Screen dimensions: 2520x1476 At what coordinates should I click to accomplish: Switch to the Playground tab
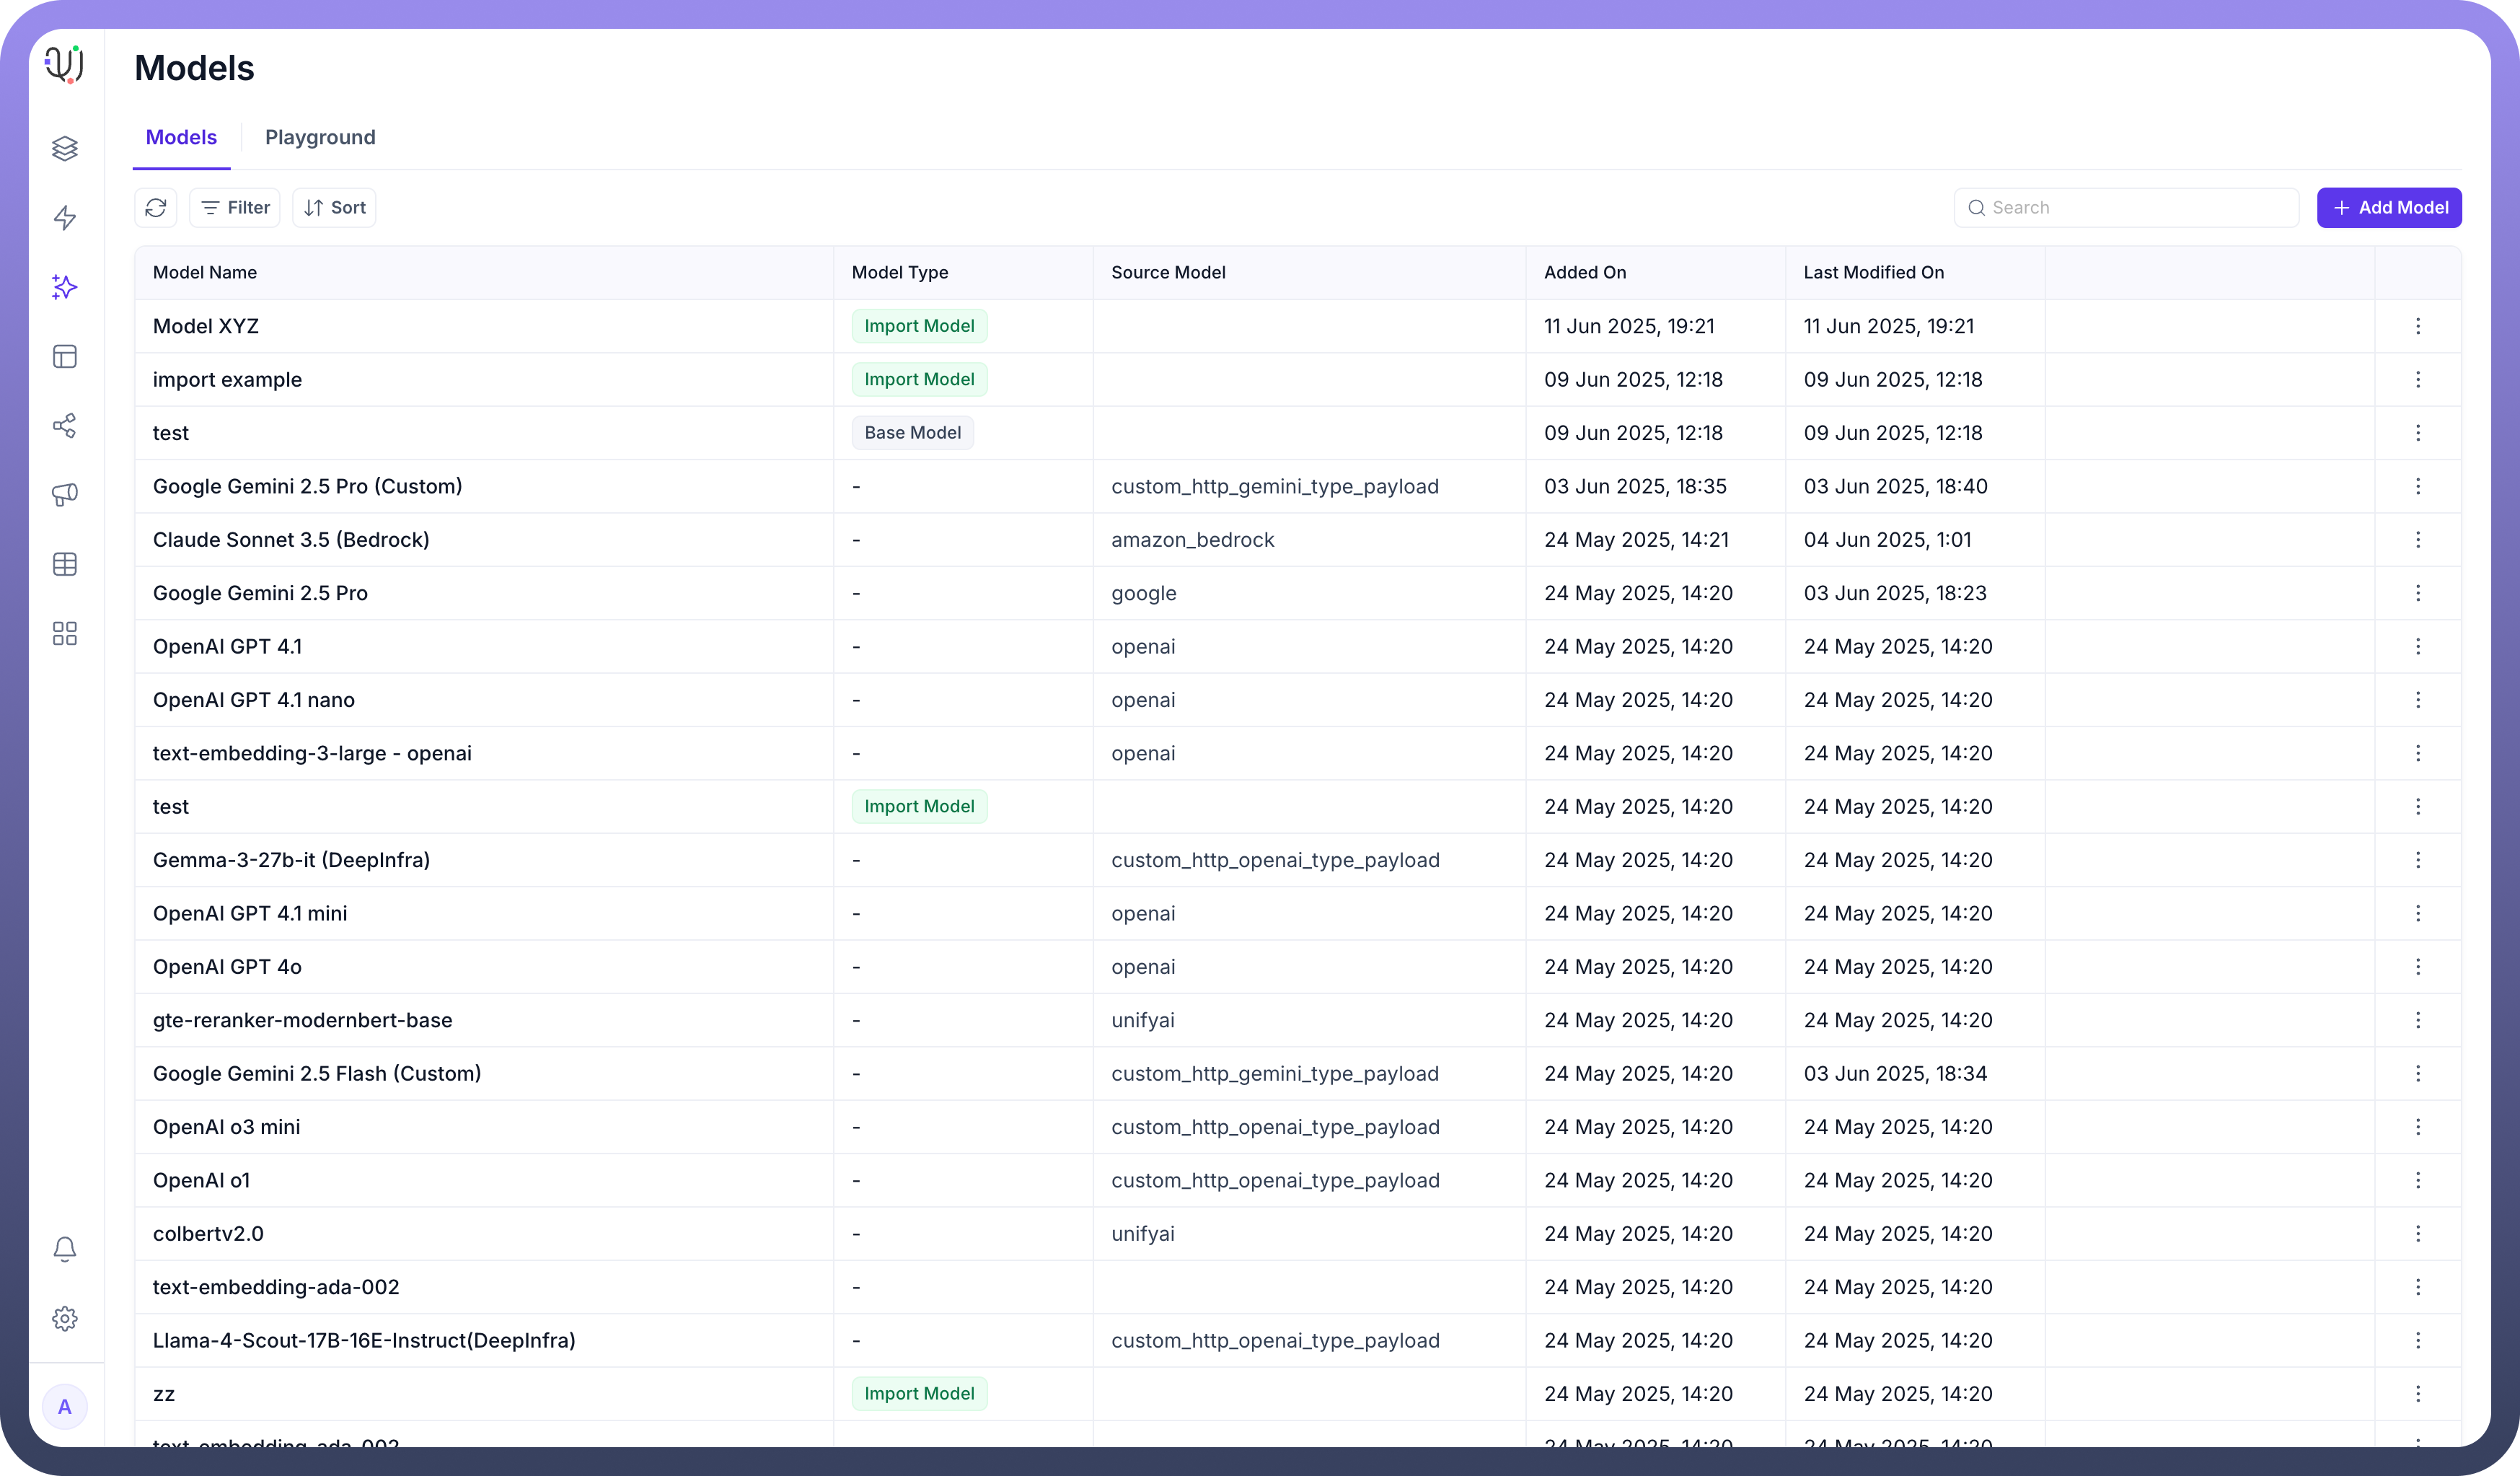[x=320, y=137]
